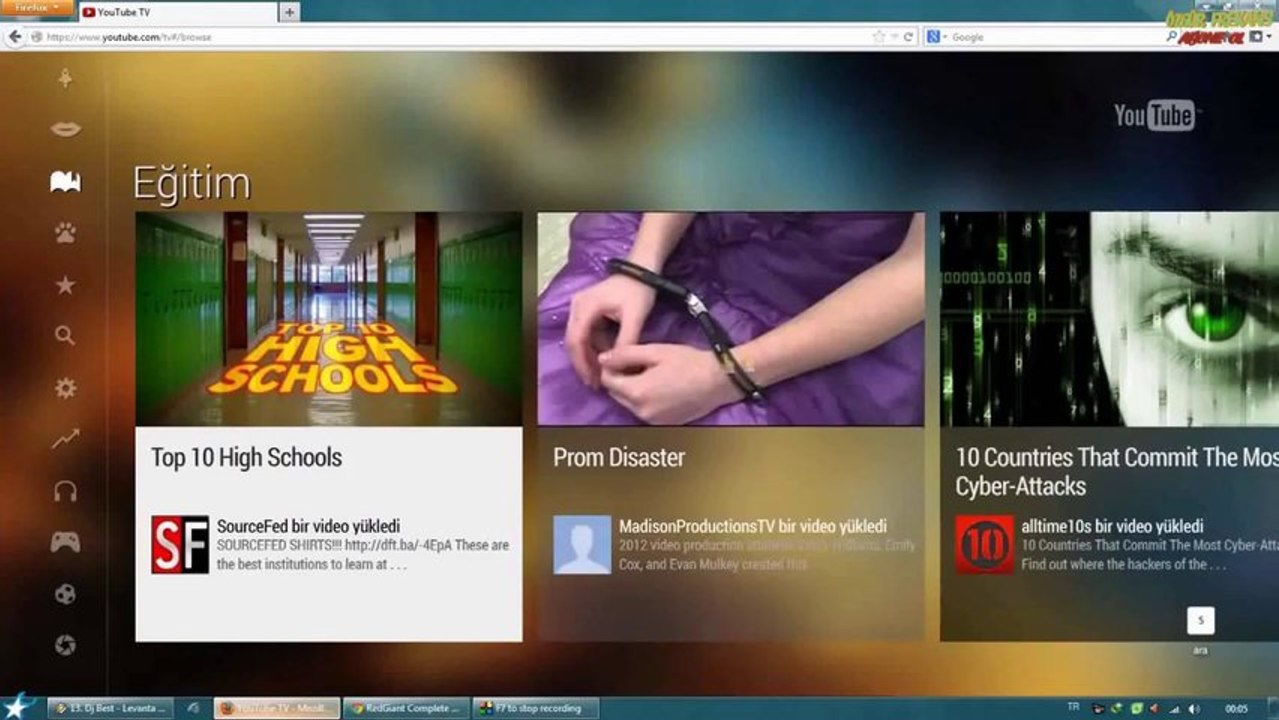Bookmark page with star icon

click(879, 37)
